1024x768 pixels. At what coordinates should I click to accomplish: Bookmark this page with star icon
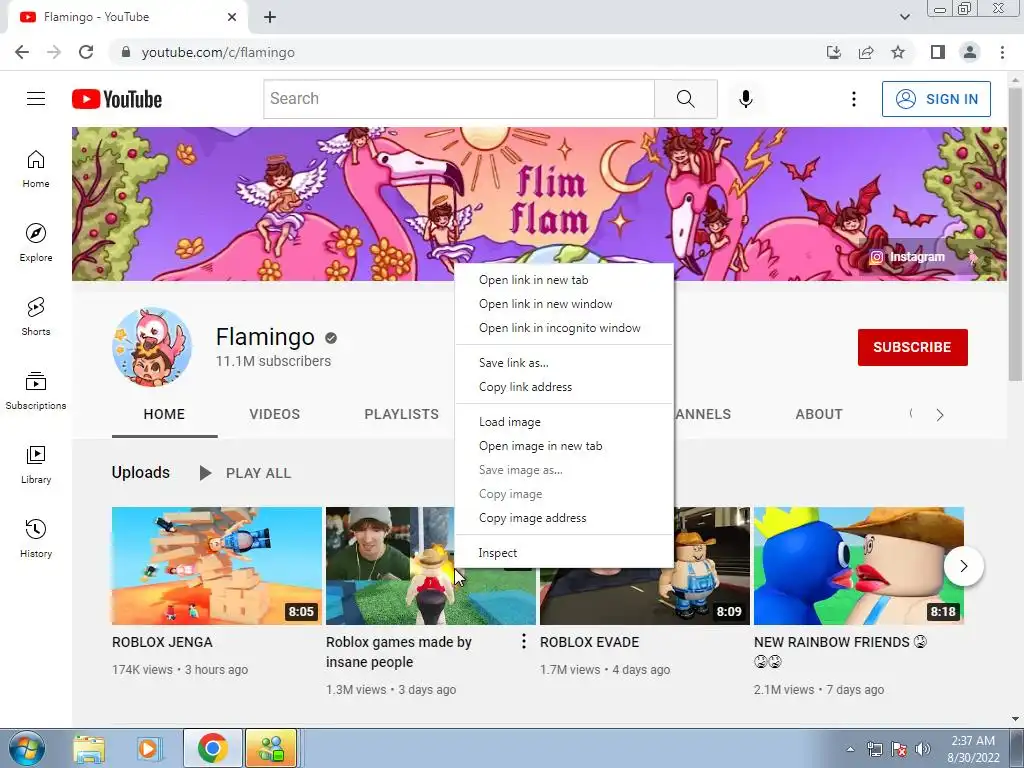pos(898,52)
